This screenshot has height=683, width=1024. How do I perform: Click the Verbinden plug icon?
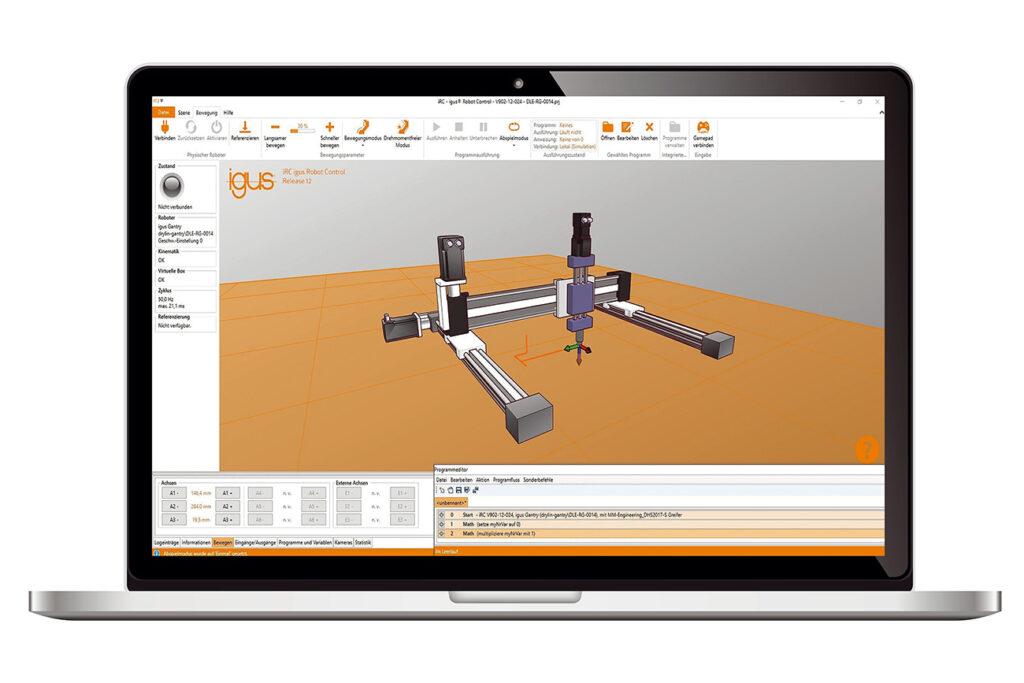click(165, 126)
